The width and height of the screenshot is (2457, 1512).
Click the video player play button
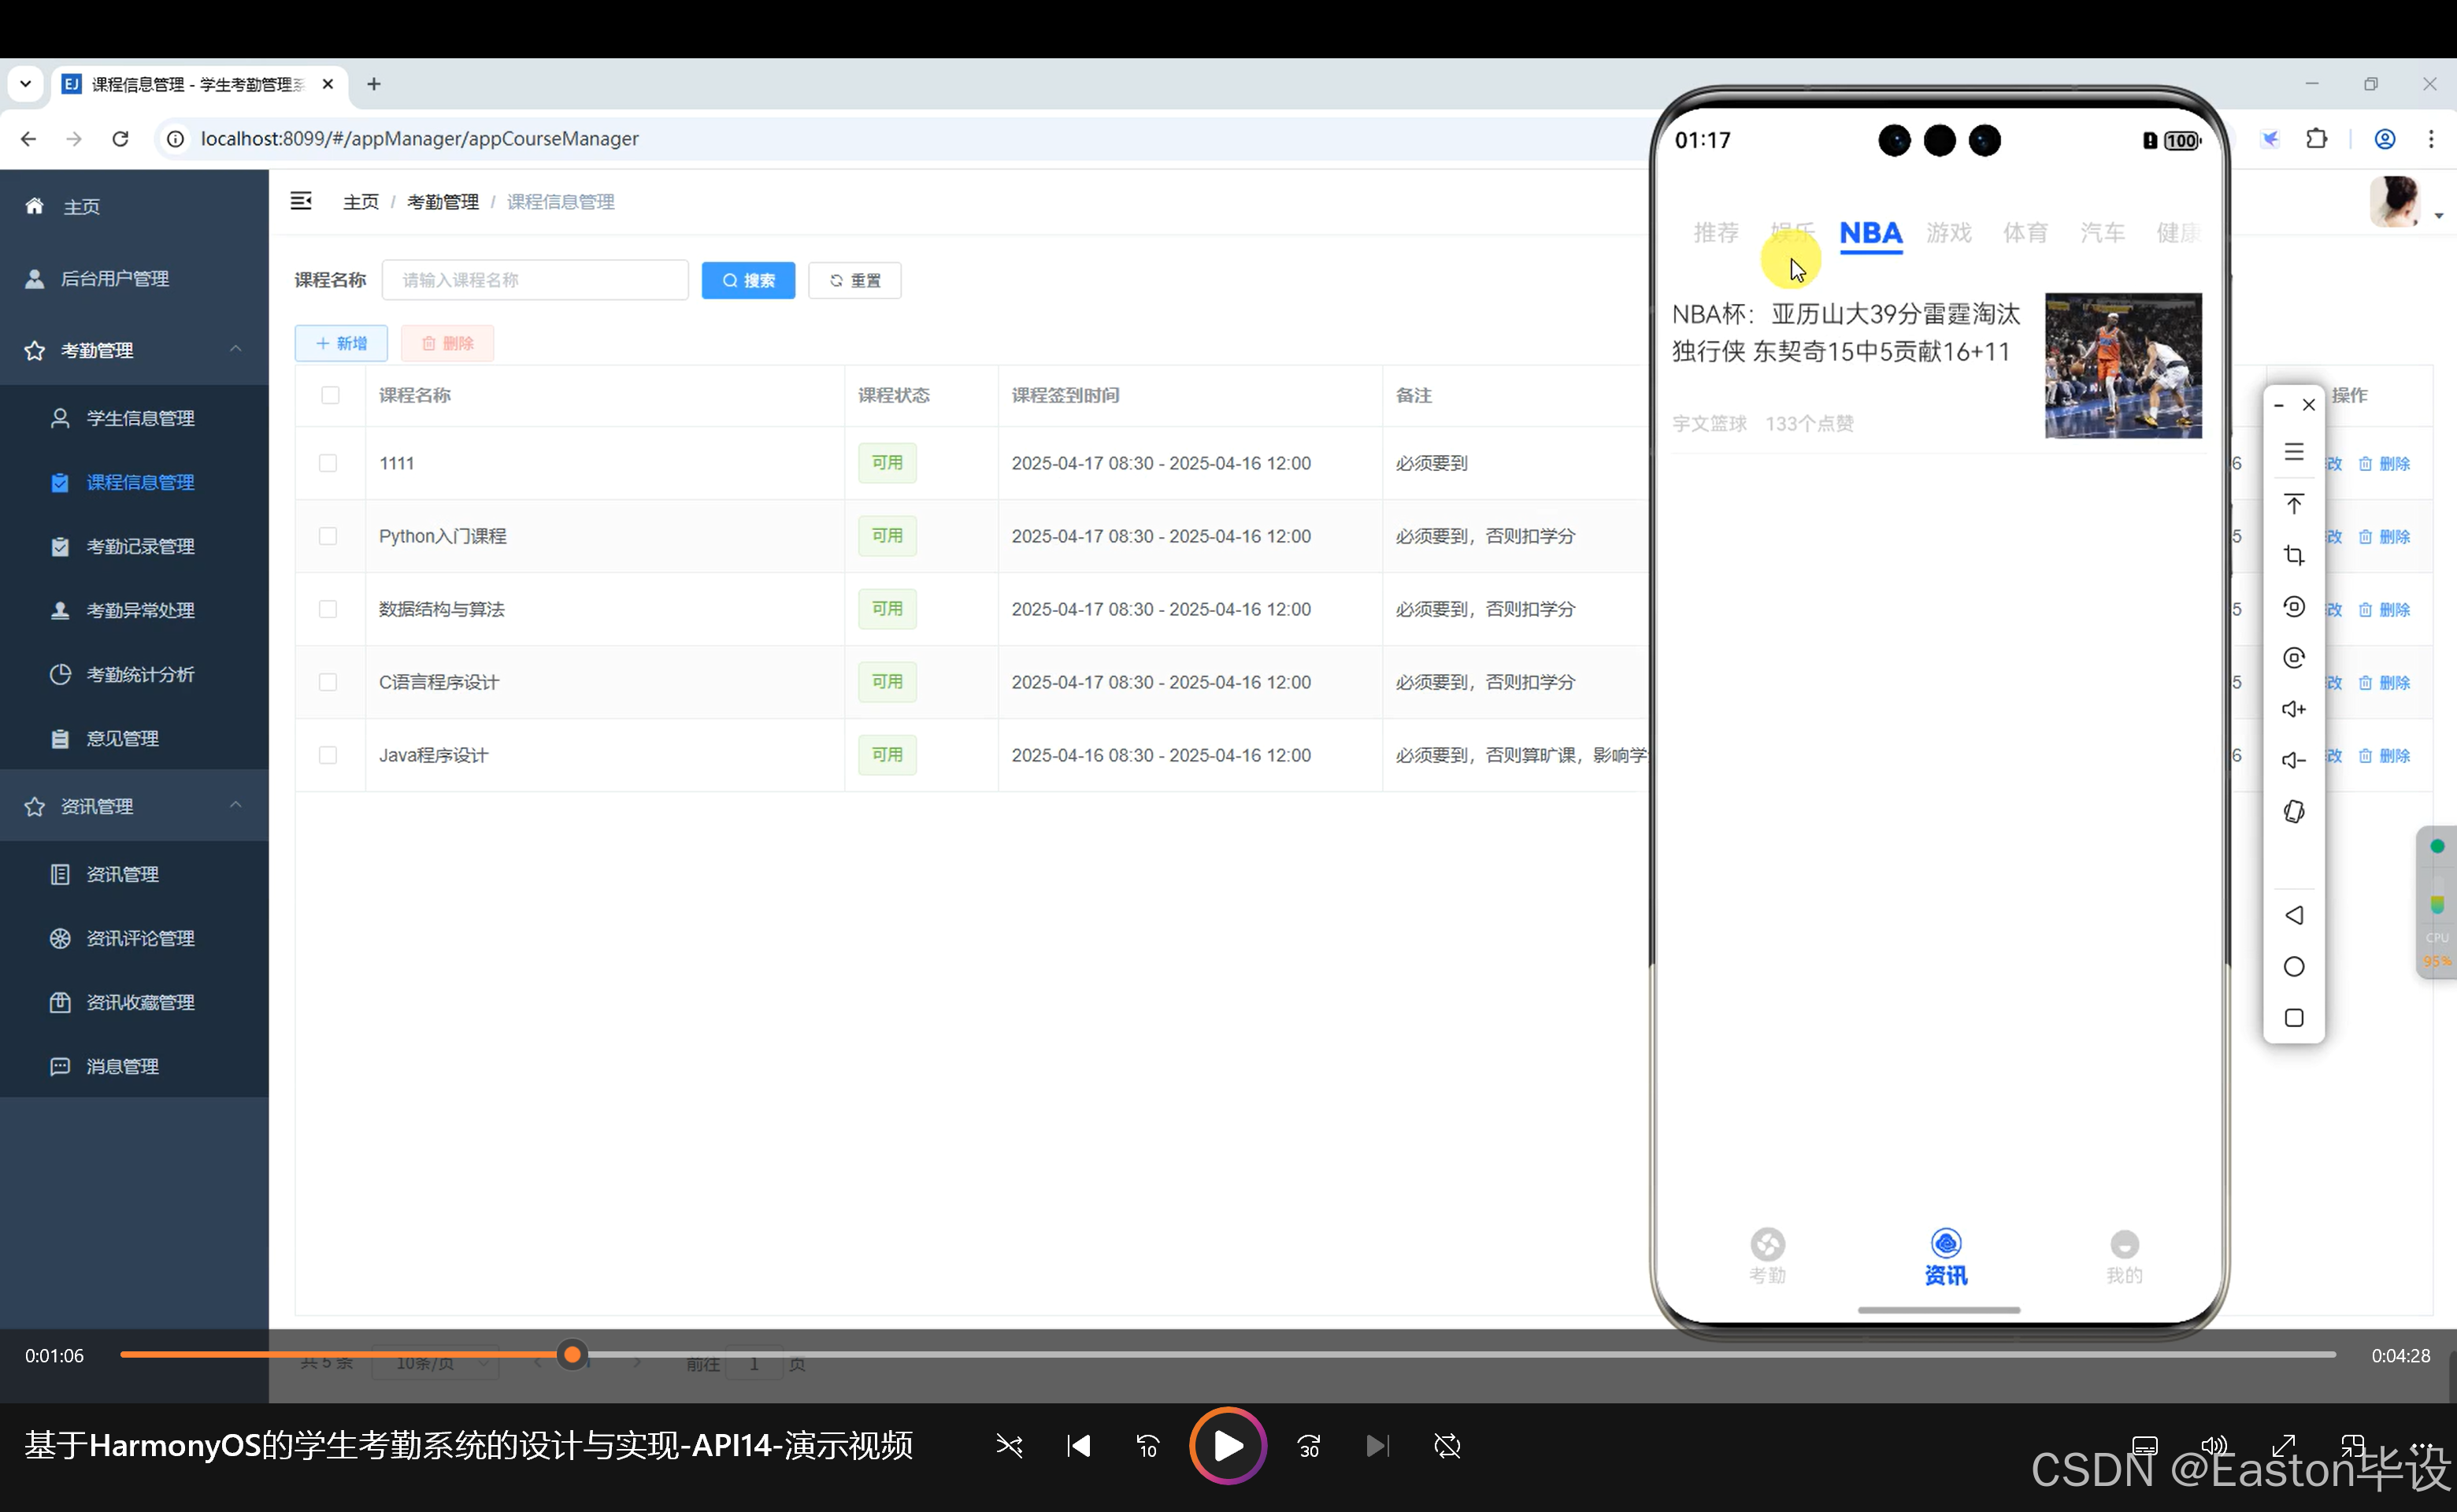click(x=1227, y=1445)
